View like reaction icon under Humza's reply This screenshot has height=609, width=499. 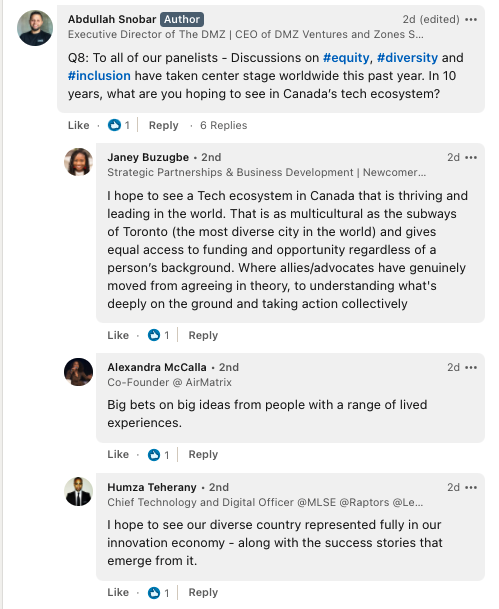click(154, 593)
